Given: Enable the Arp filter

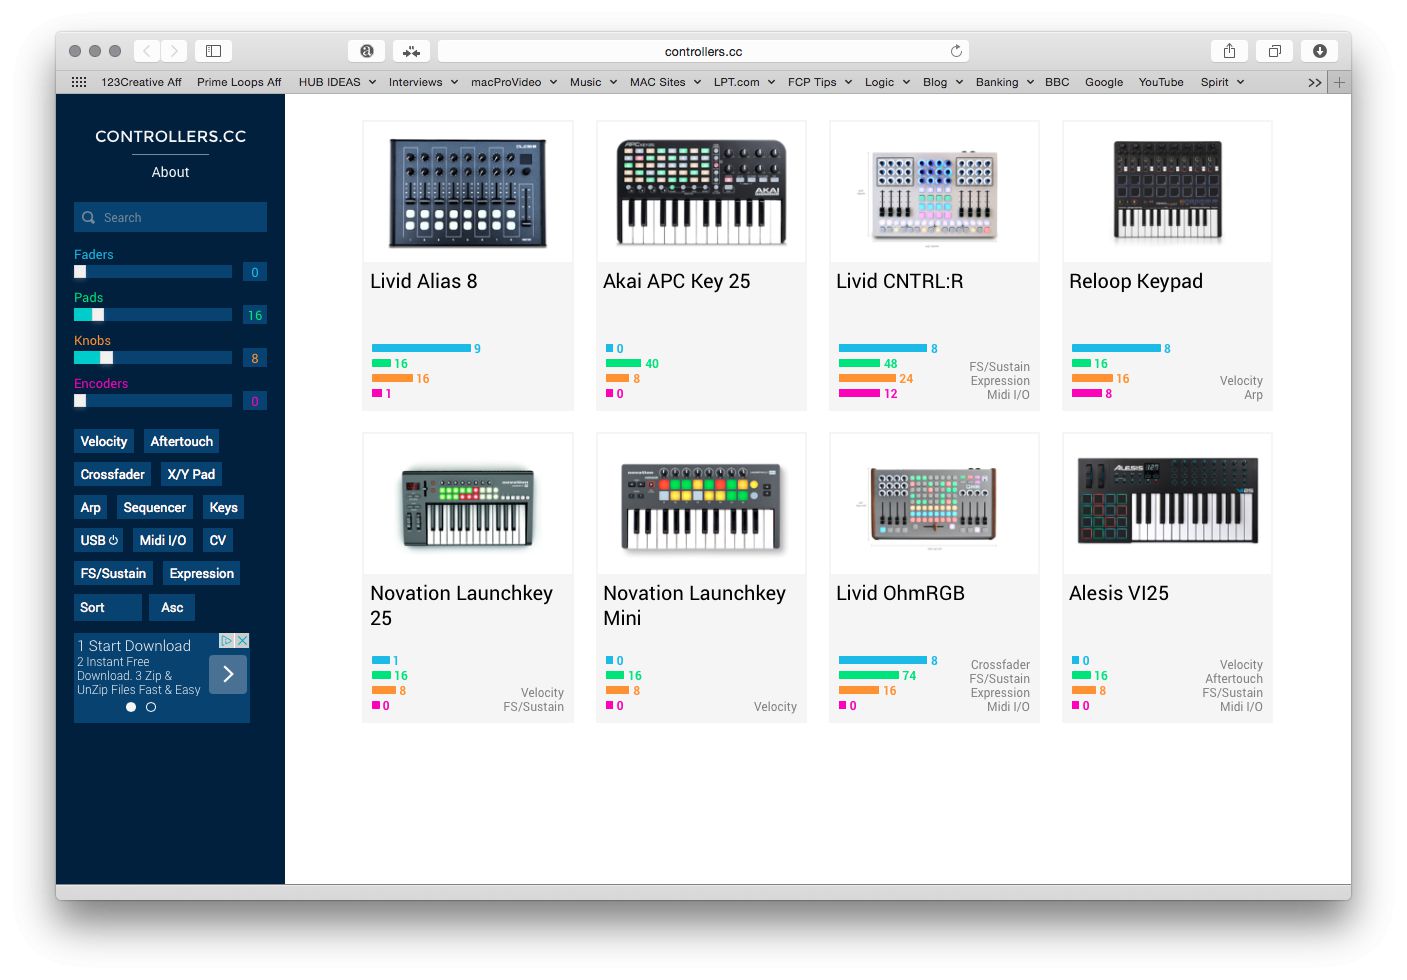Looking at the screenshot, I should pyautogui.click(x=90, y=507).
